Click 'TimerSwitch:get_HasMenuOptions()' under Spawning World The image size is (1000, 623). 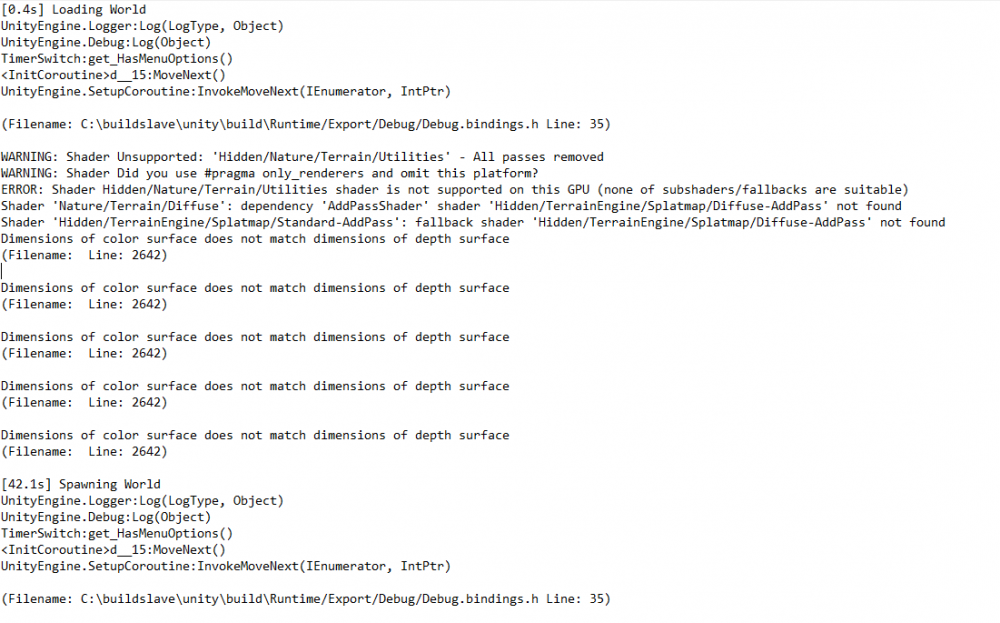[117, 534]
